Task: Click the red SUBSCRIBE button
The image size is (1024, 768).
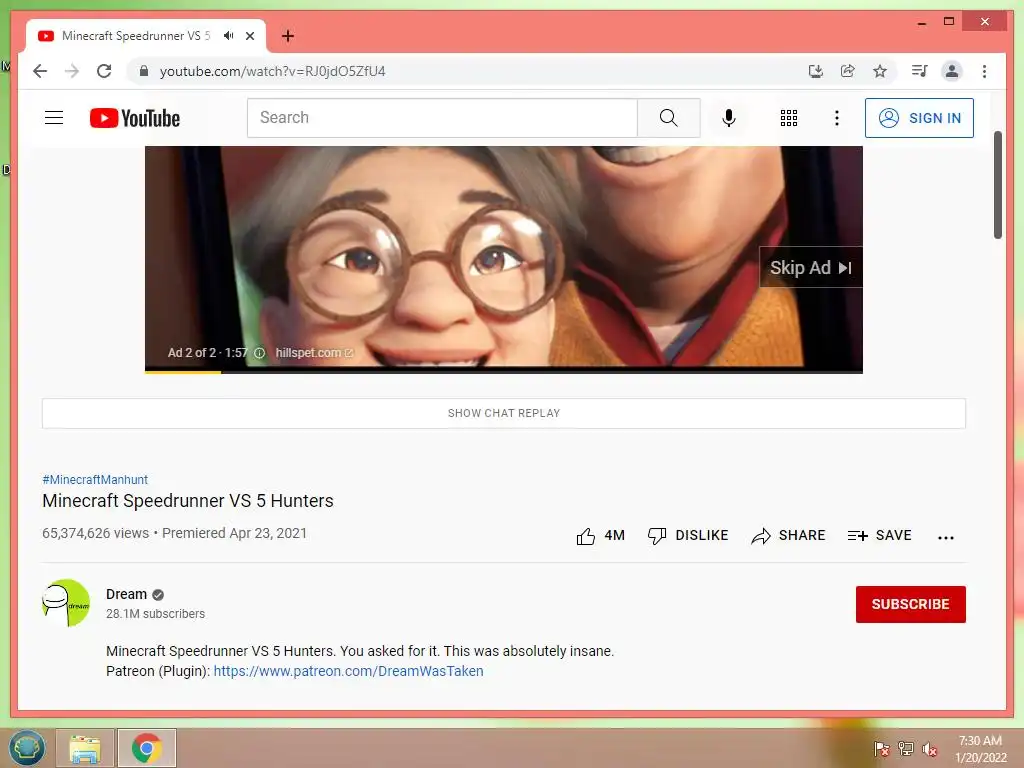Action: point(910,604)
